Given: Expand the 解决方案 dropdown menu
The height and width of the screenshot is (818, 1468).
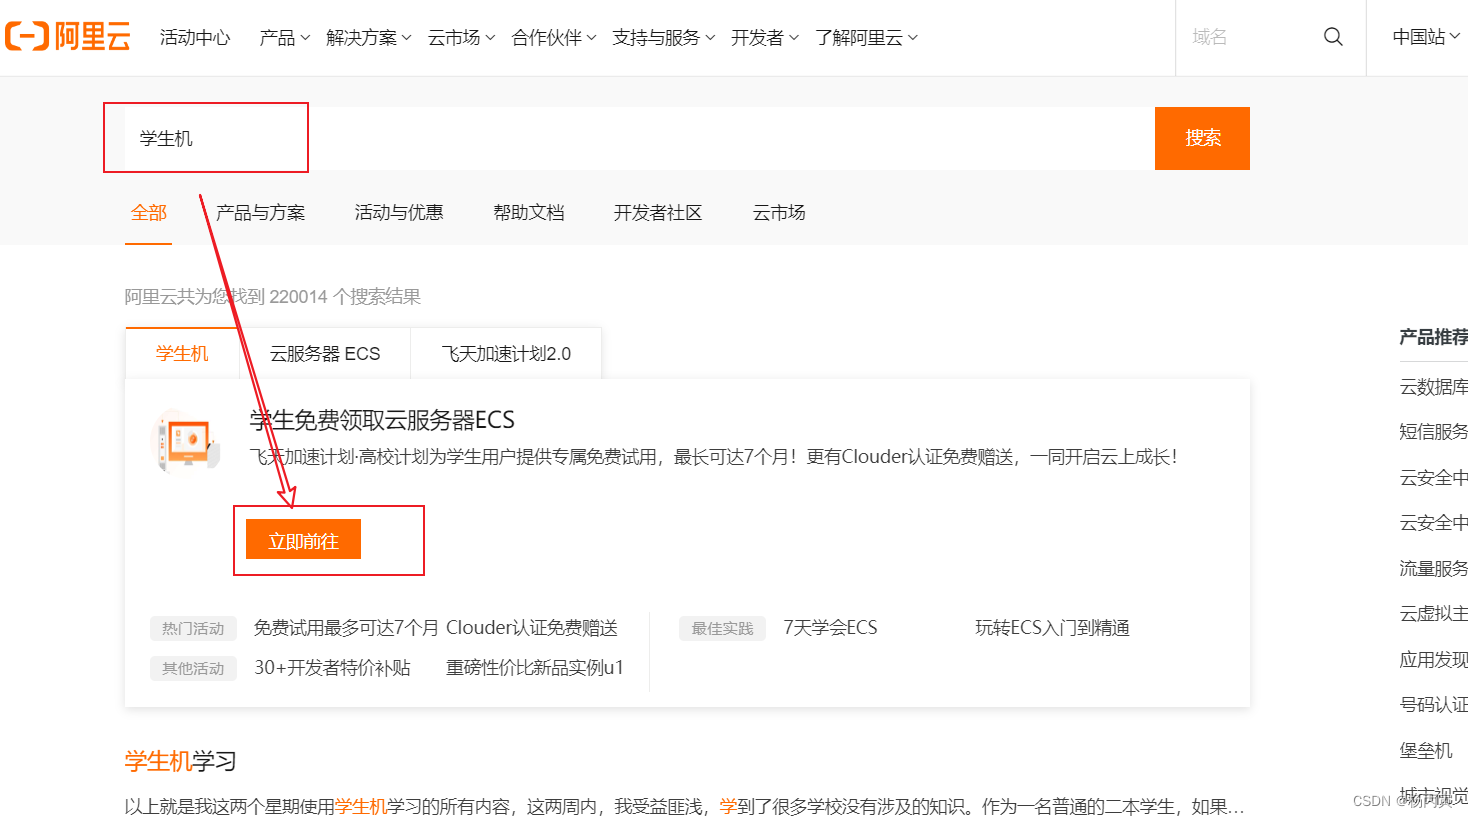Looking at the screenshot, I should (368, 37).
